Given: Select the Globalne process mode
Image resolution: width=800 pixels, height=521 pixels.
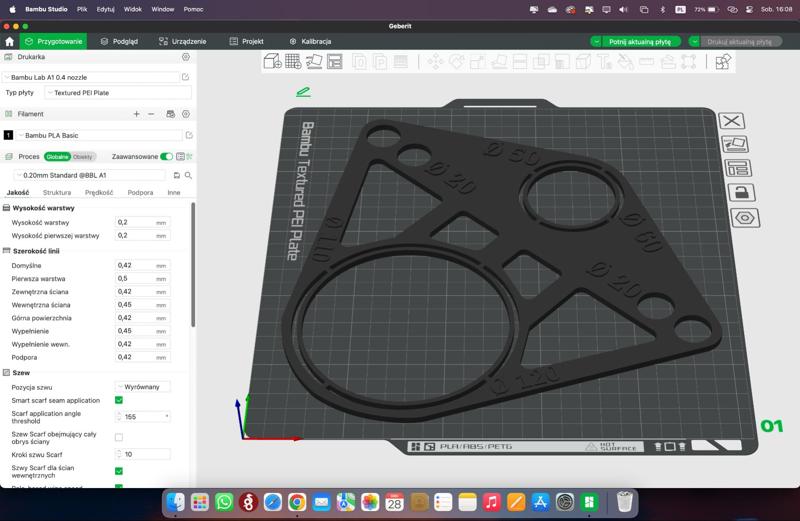Looking at the screenshot, I should click(x=57, y=157).
